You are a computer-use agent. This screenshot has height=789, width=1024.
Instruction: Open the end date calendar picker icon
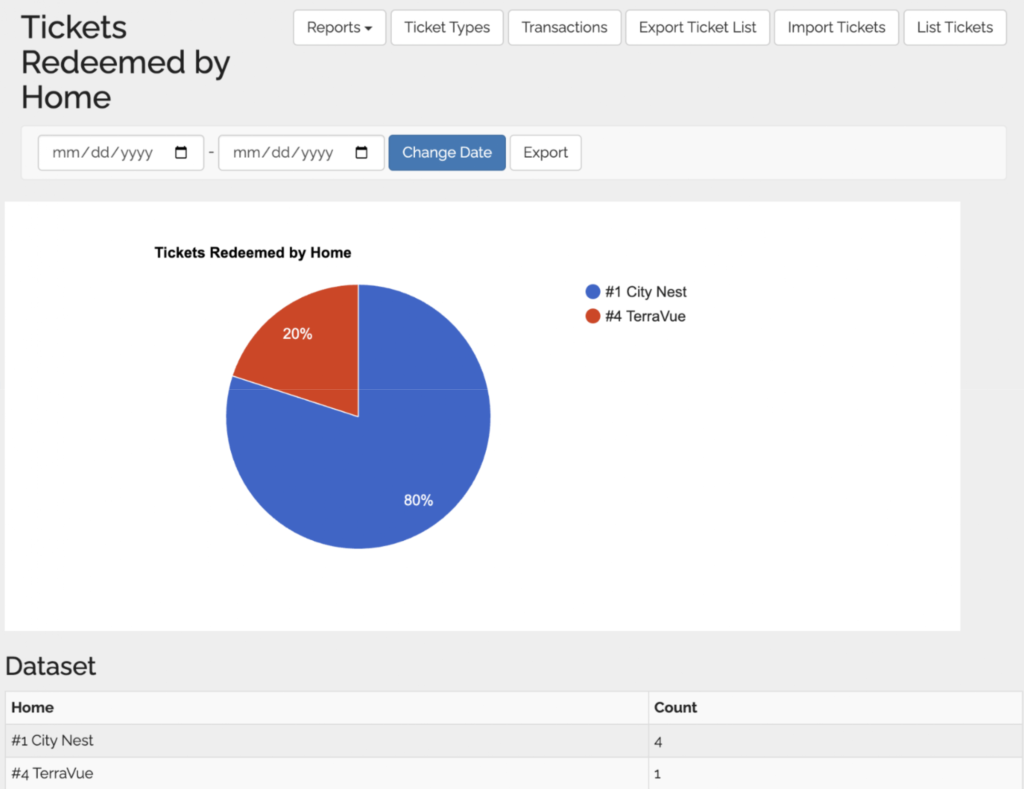(362, 153)
